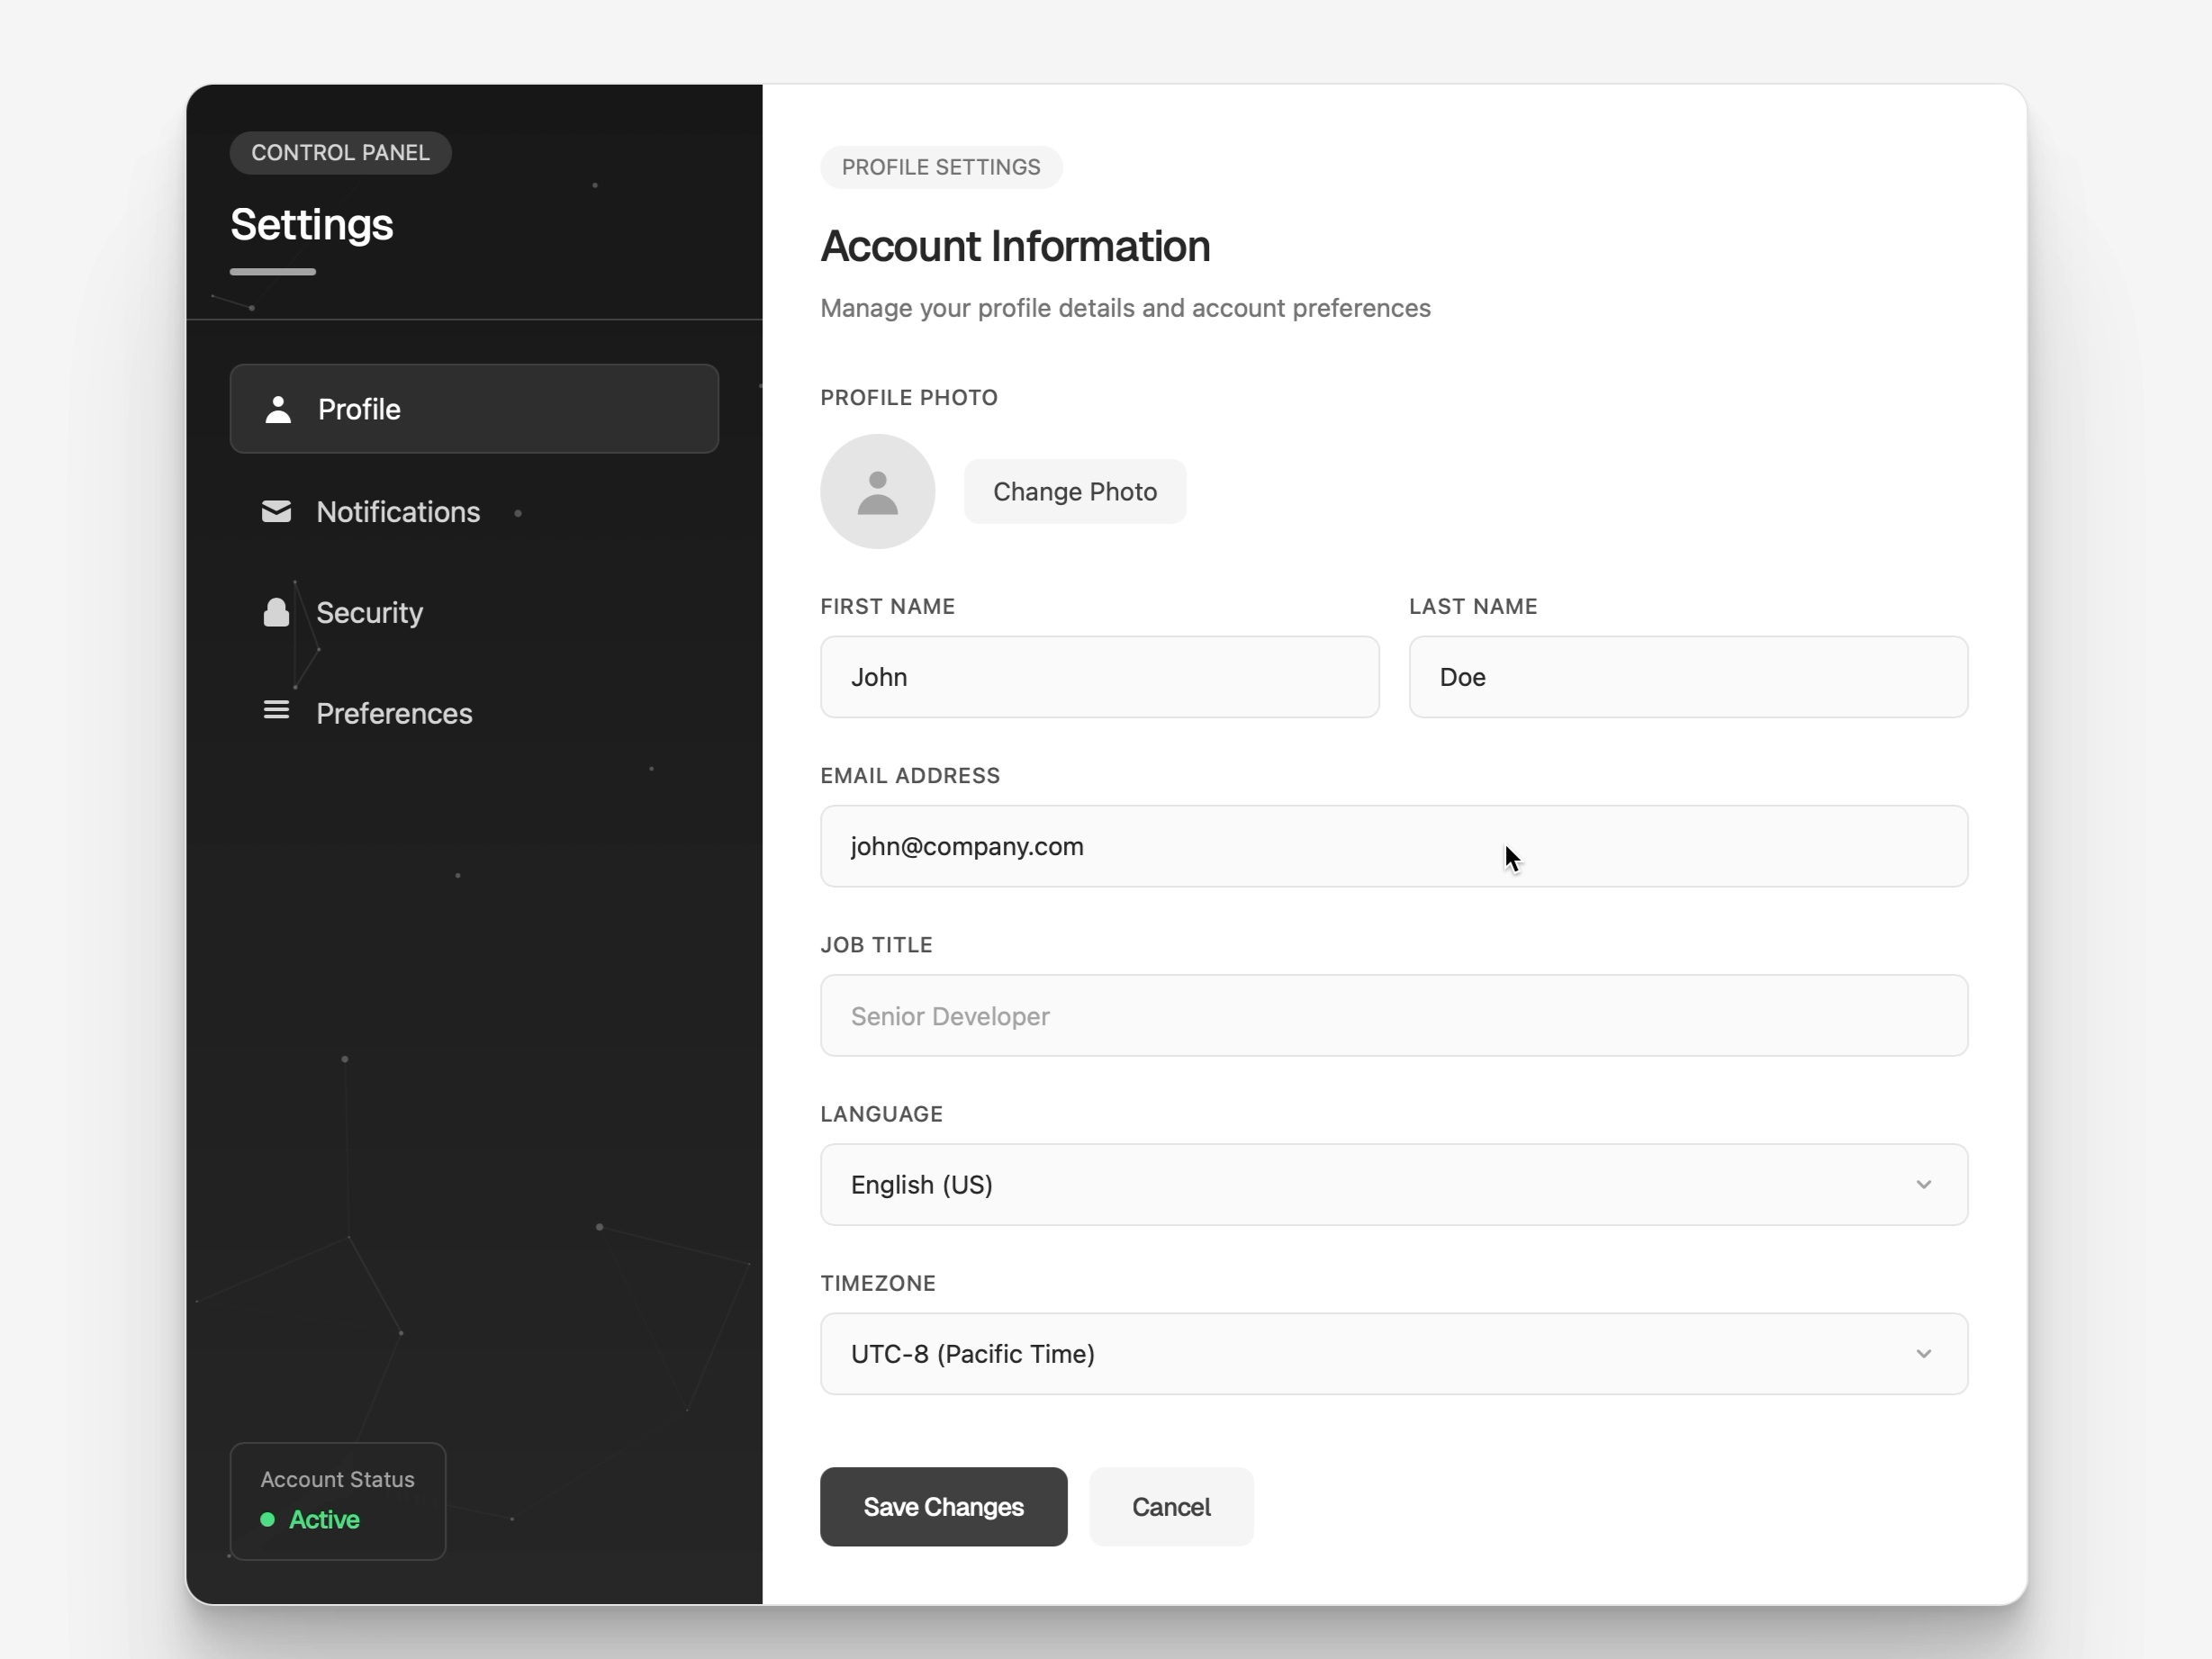The height and width of the screenshot is (1659, 2212).
Task: Click the Security lock icon
Action: tap(276, 612)
